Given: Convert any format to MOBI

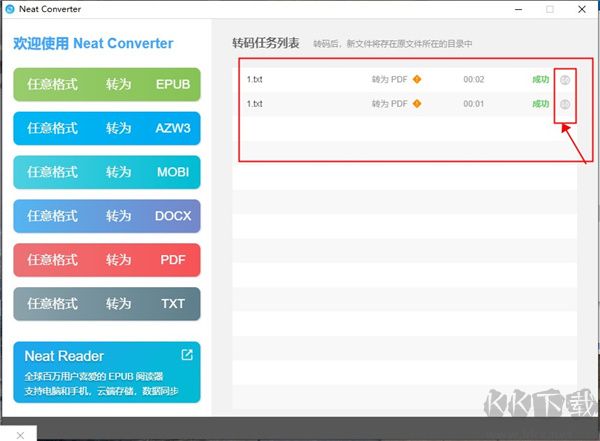Looking at the screenshot, I should coord(107,172).
